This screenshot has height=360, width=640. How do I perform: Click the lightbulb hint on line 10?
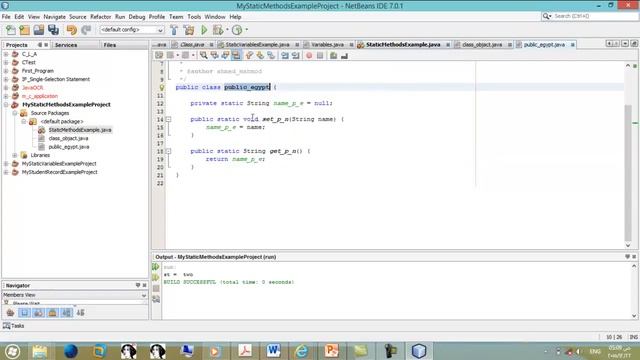pyautogui.click(x=162, y=87)
